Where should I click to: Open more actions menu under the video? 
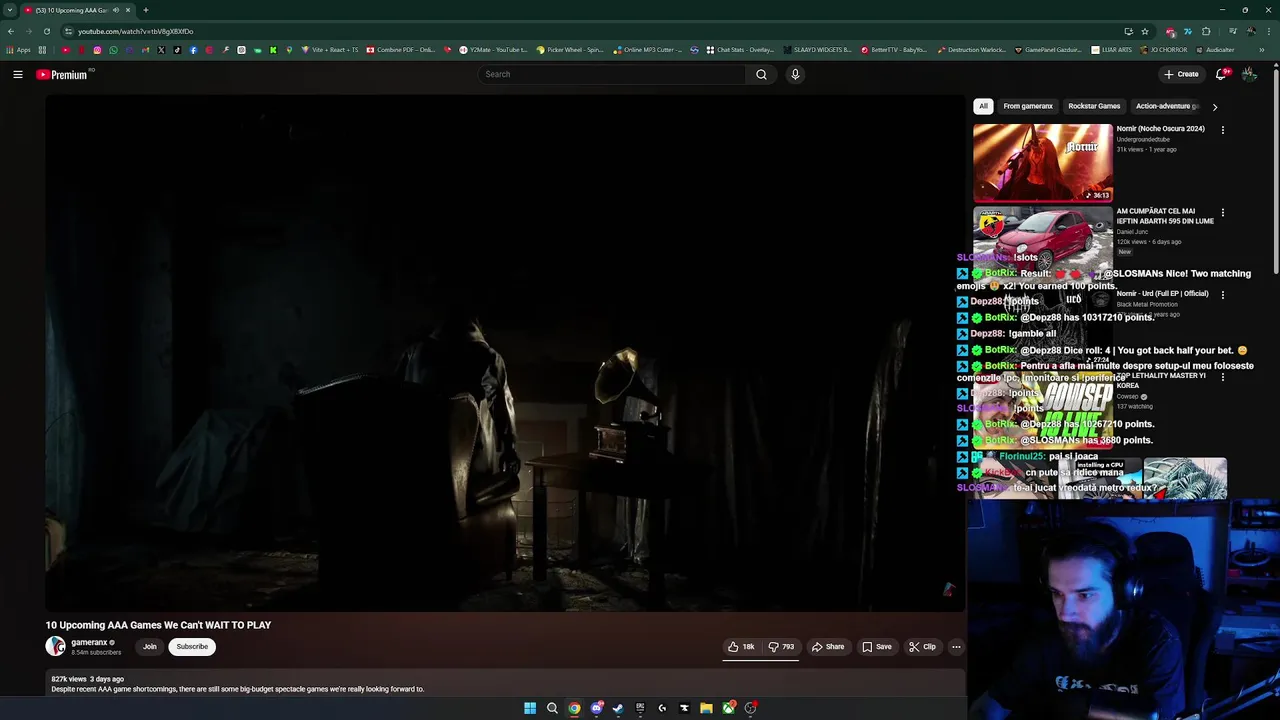pos(956,647)
